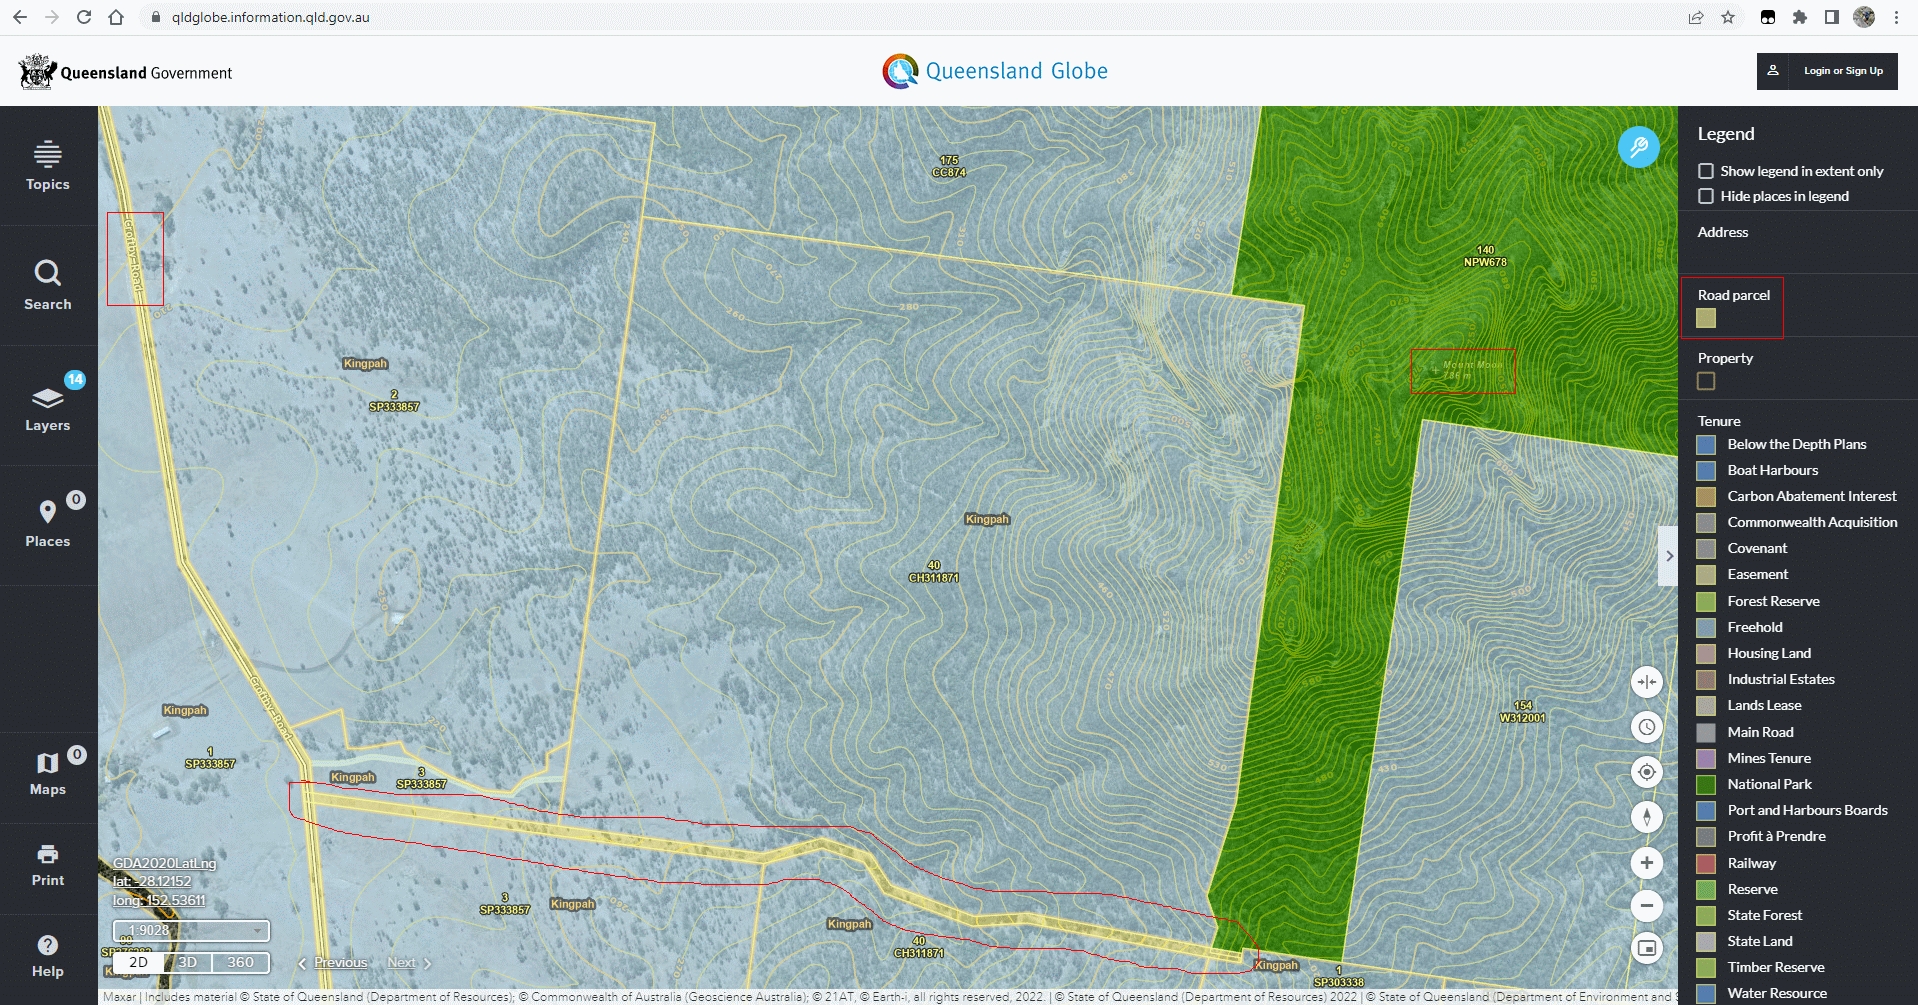The height and width of the screenshot is (1005, 1918).
Task: Open the Maps panel
Action: coord(48,773)
